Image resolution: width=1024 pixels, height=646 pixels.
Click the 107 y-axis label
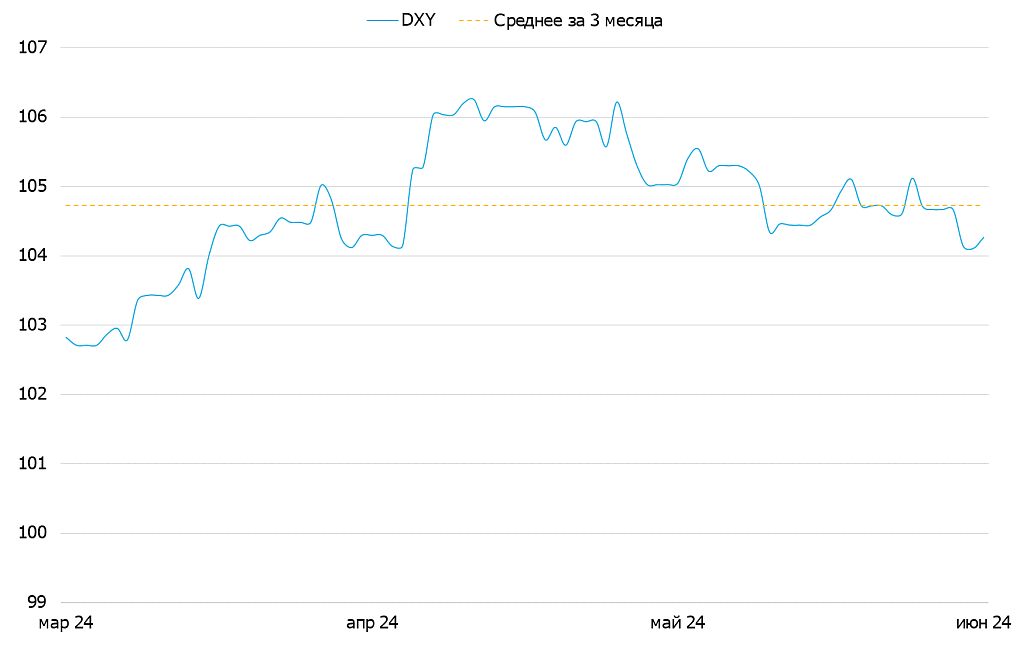[x=33, y=48]
